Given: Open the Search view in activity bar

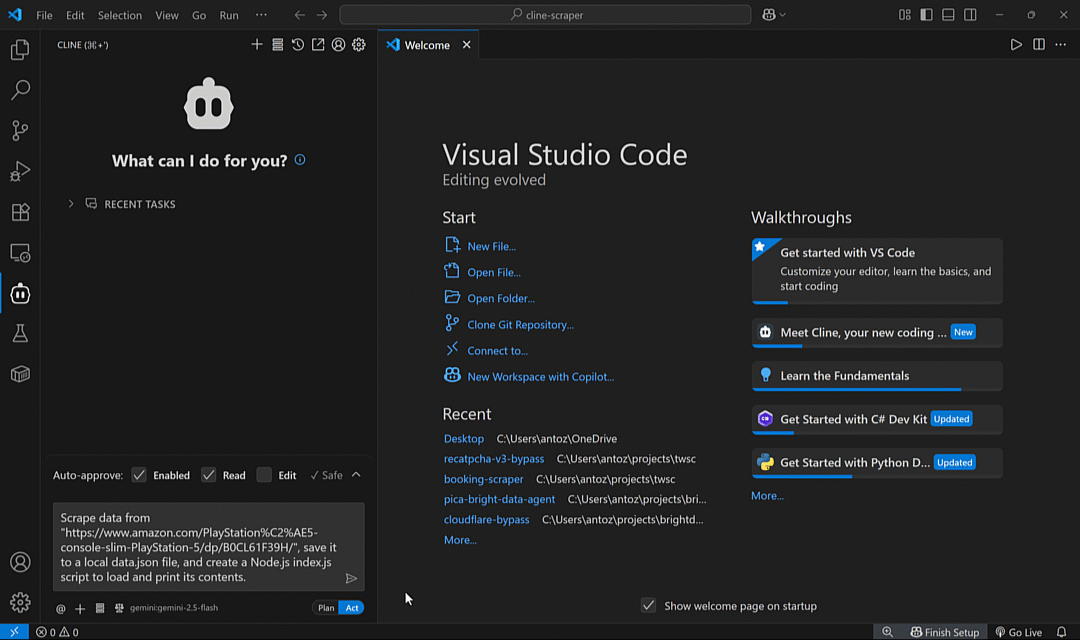Looking at the screenshot, I should (x=20, y=90).
